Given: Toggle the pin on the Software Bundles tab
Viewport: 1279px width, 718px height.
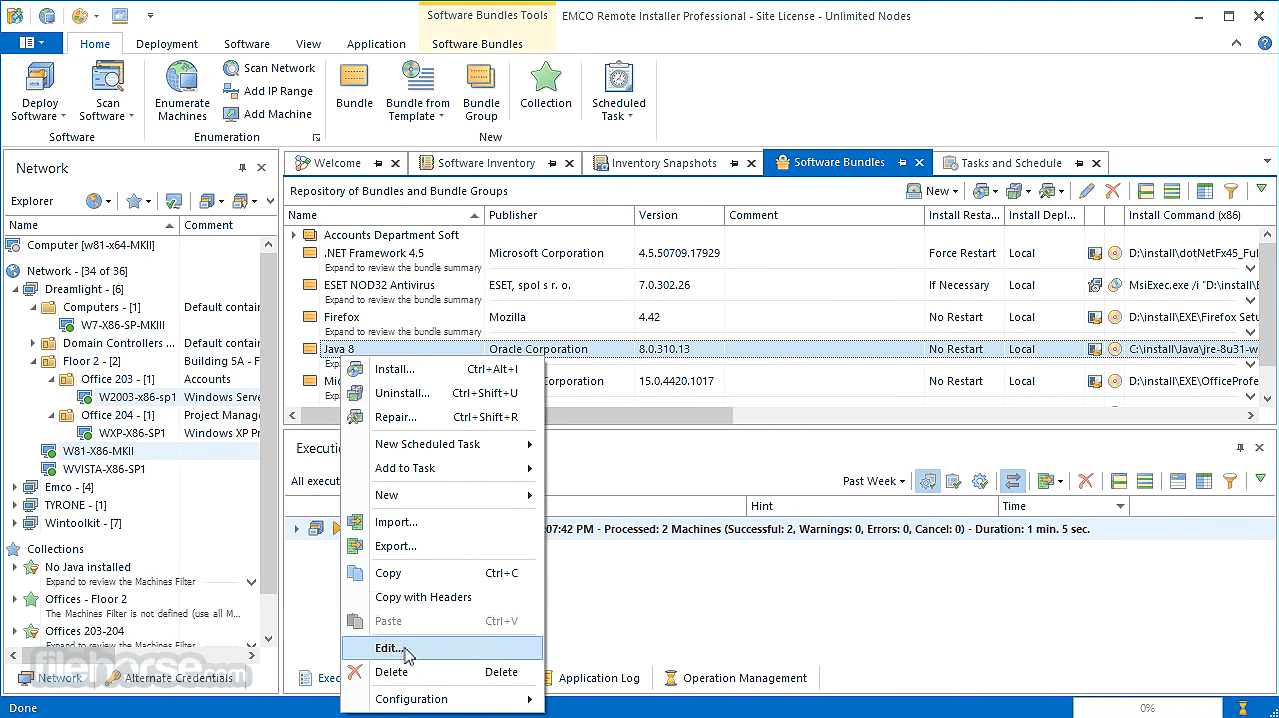Looking at the screenshot, I should point(902,162).
